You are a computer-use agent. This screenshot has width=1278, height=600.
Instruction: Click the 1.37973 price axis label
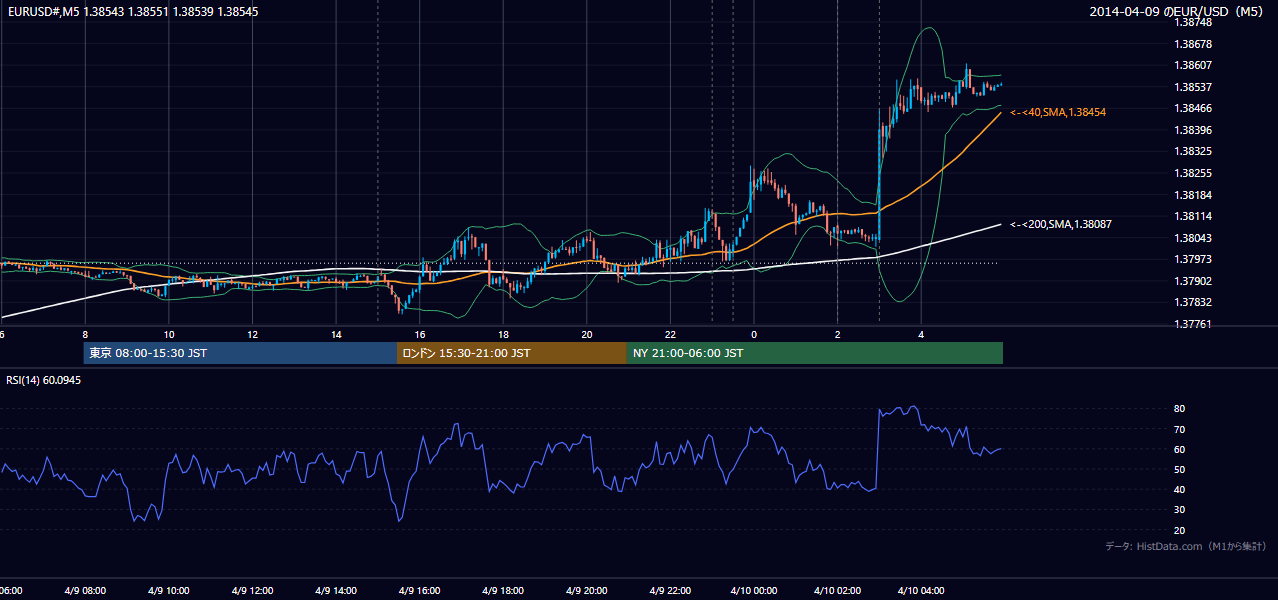point(1194,259)
